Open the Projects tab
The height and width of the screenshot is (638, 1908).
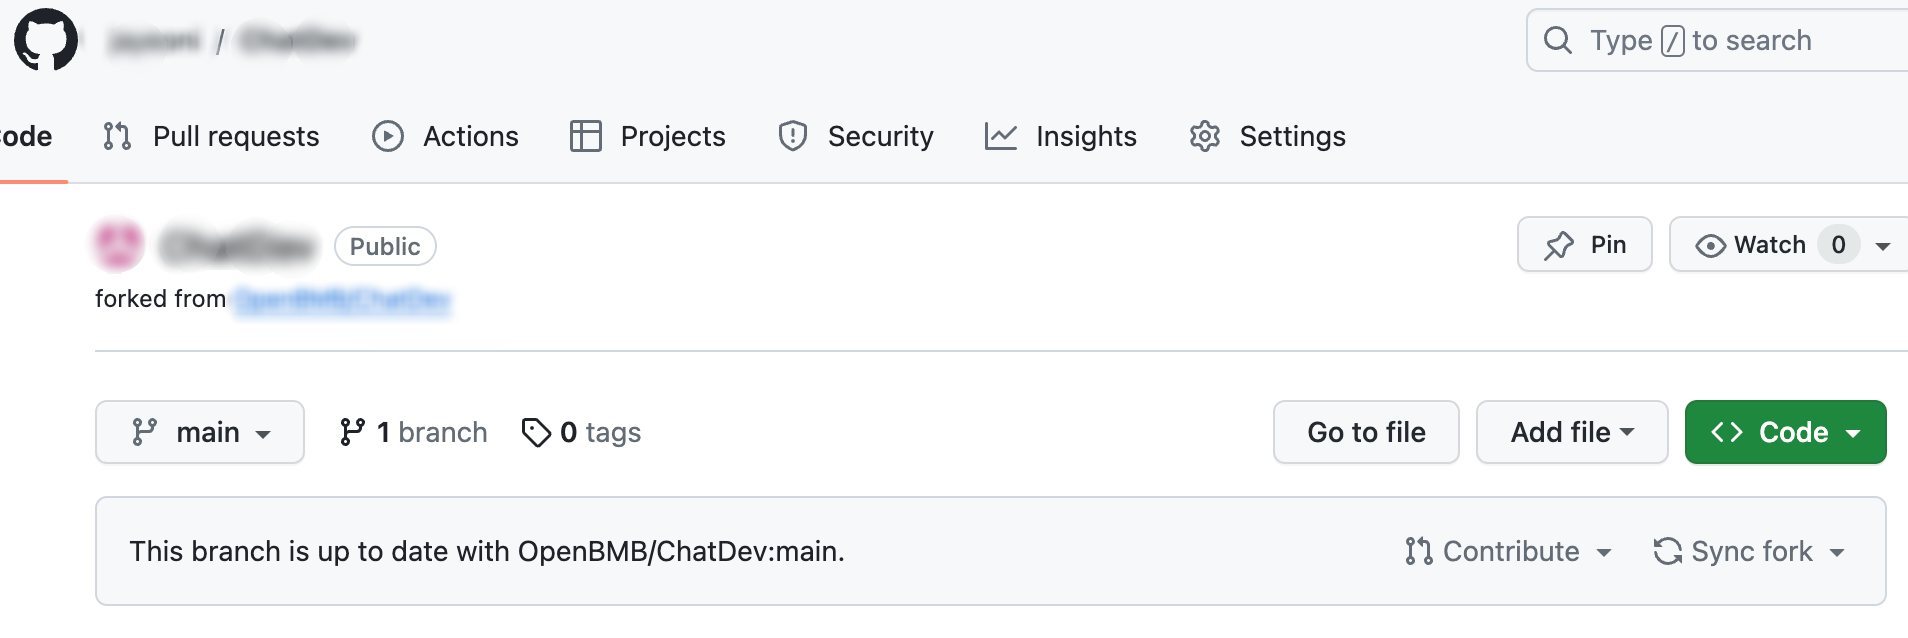point(647,136)
